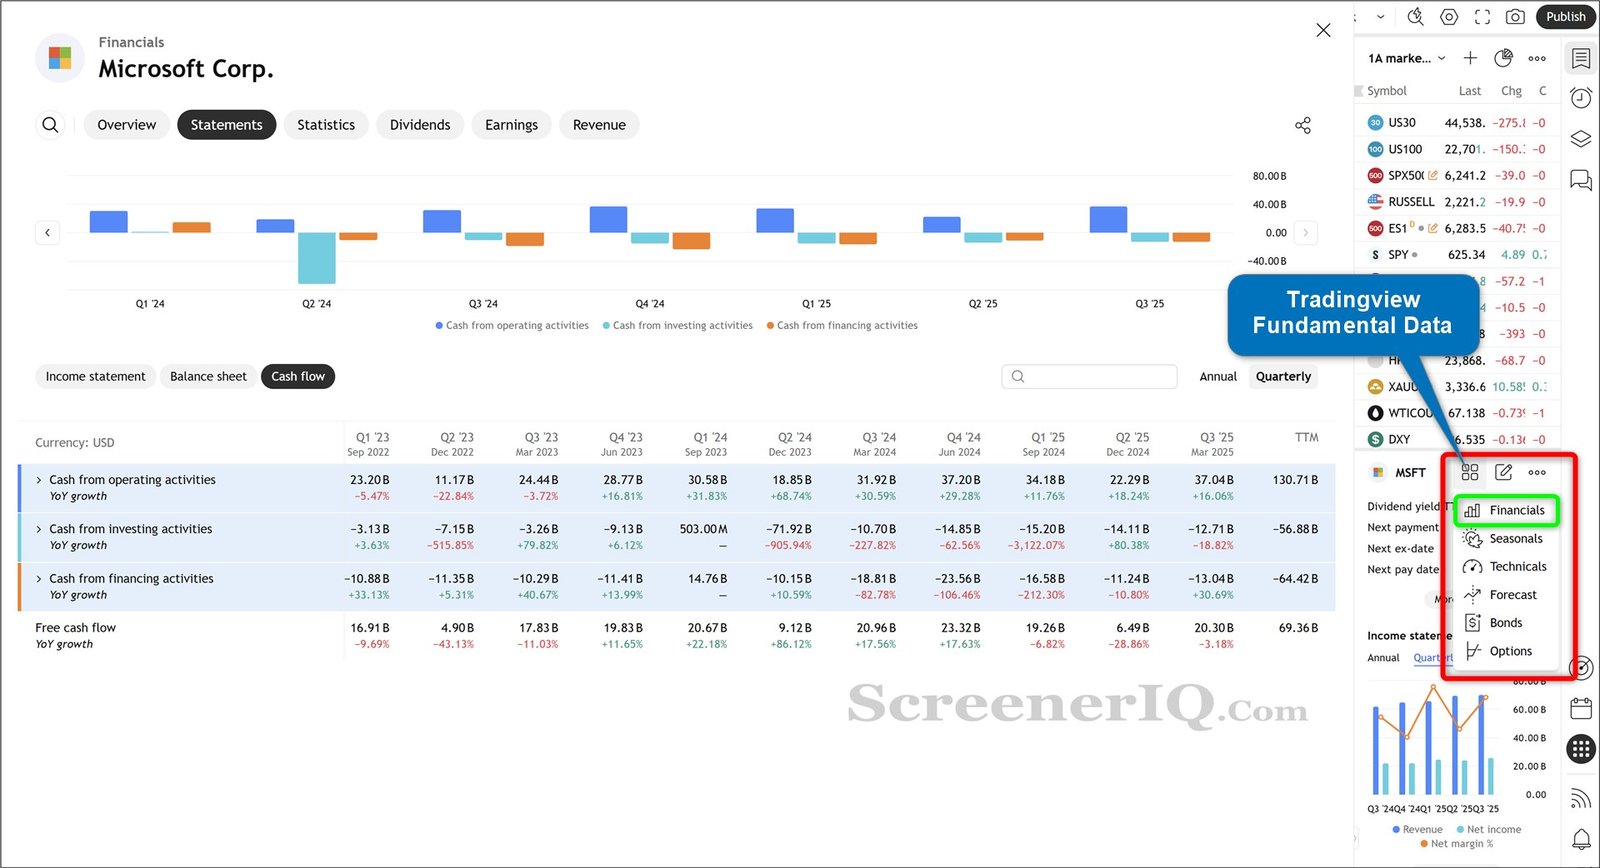Toggle Revenue legend in sidebar chart
This screenshot has height=868, width=1600.
point(1417,829)
